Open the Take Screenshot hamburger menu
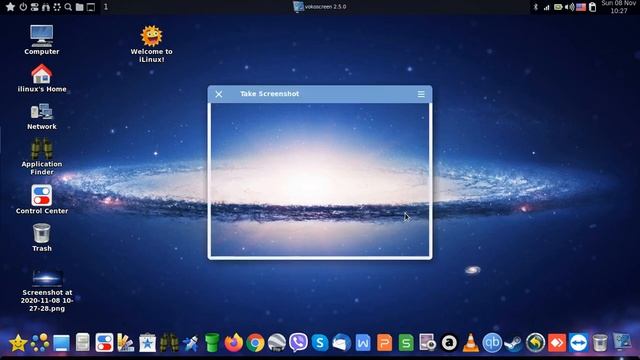Screen dimensions: 640x360 tap(421, 94)
